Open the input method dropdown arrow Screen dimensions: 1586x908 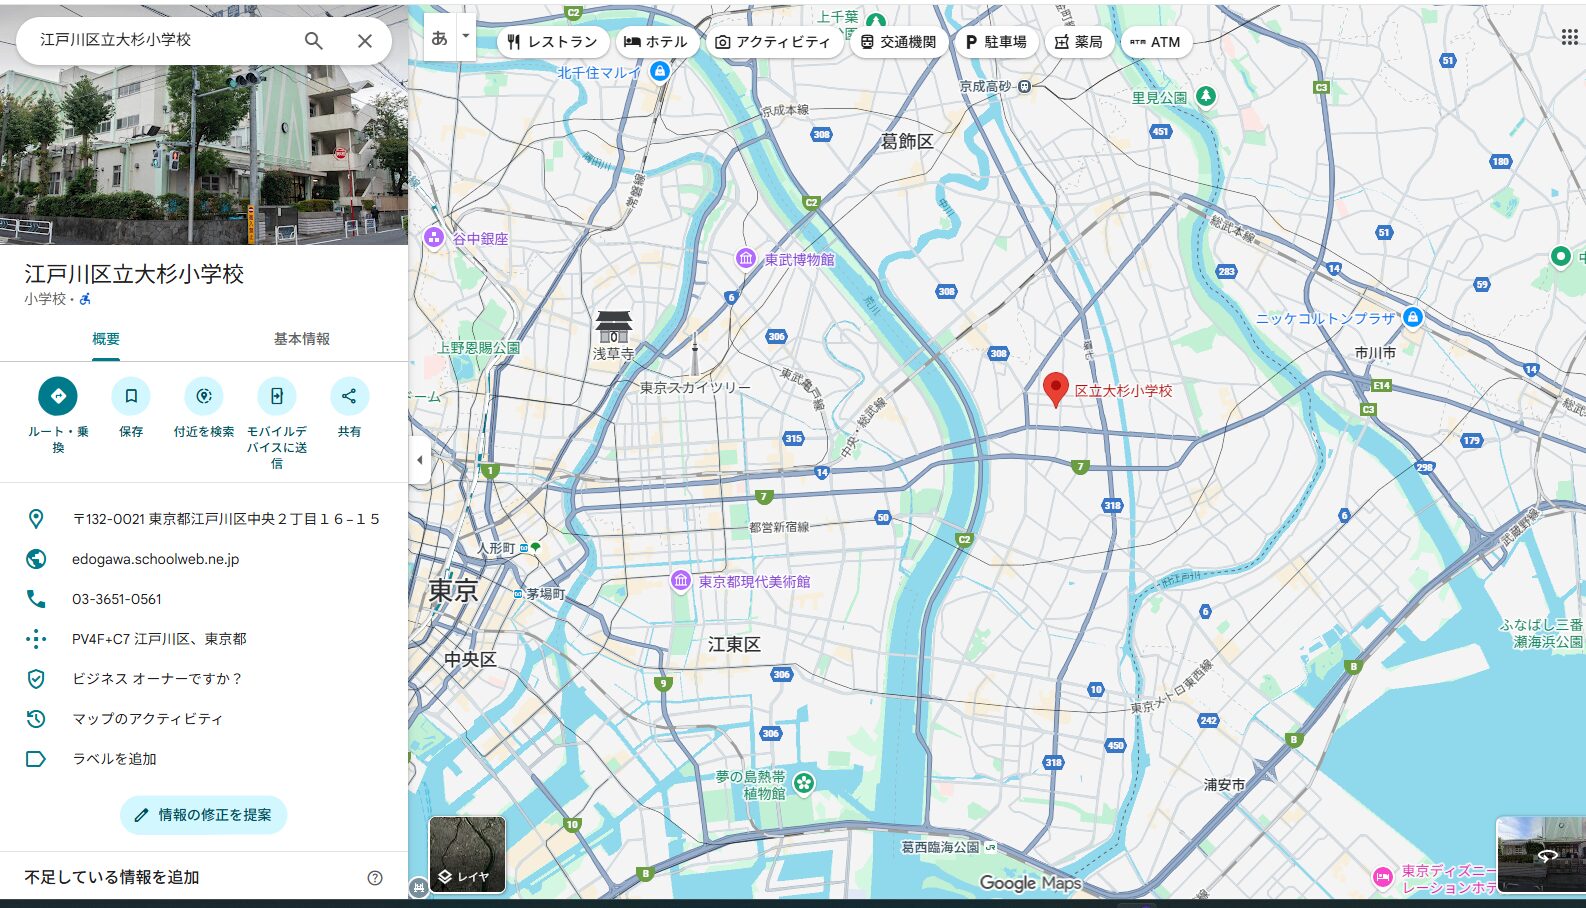465,36
